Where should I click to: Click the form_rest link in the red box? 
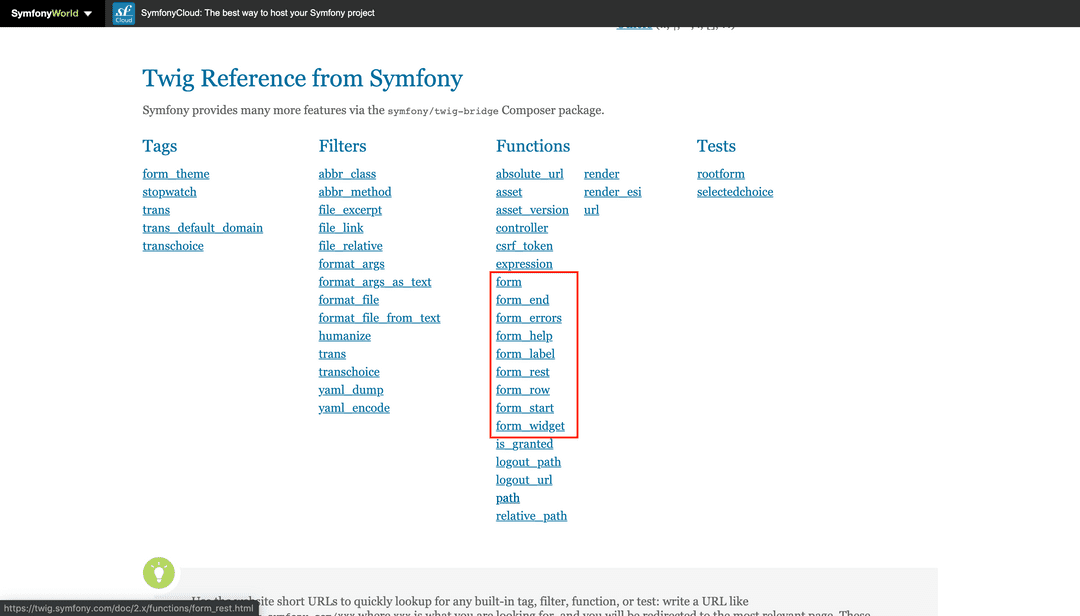pos(522,371)
